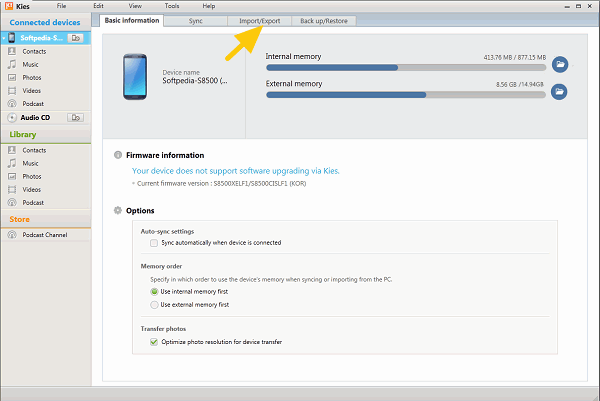Collapse the Softpedia device tree arrow

tap(4, 38)
